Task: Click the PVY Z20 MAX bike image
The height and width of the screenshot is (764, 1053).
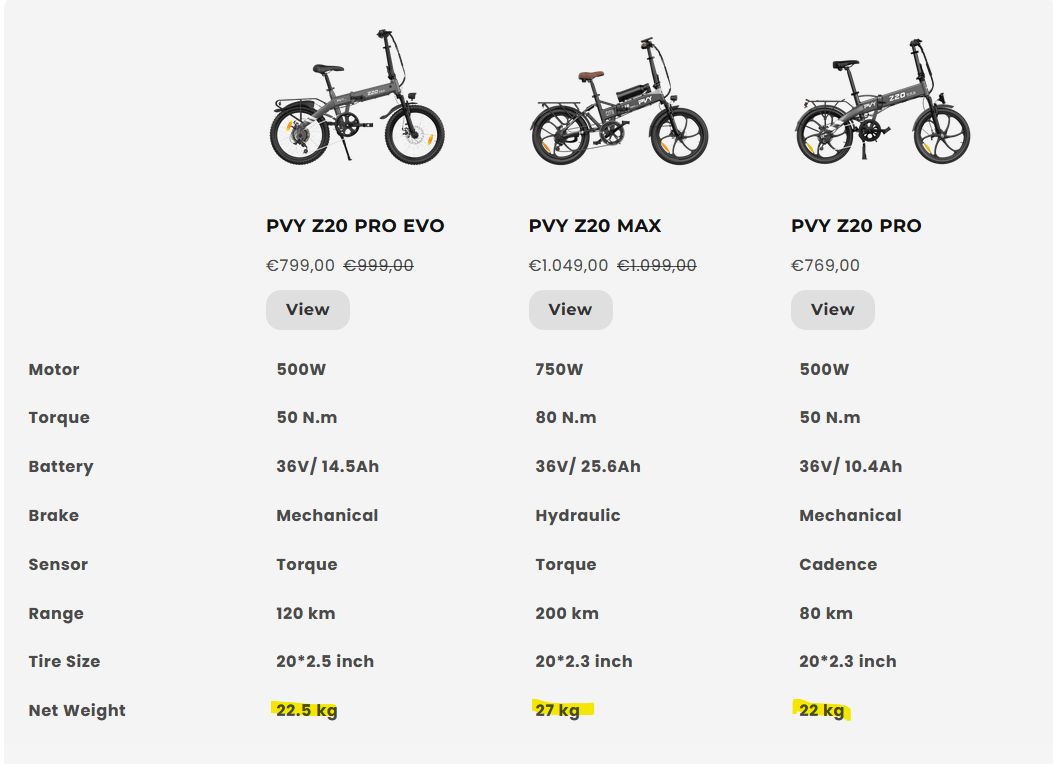Action: (x=619, y=101)
